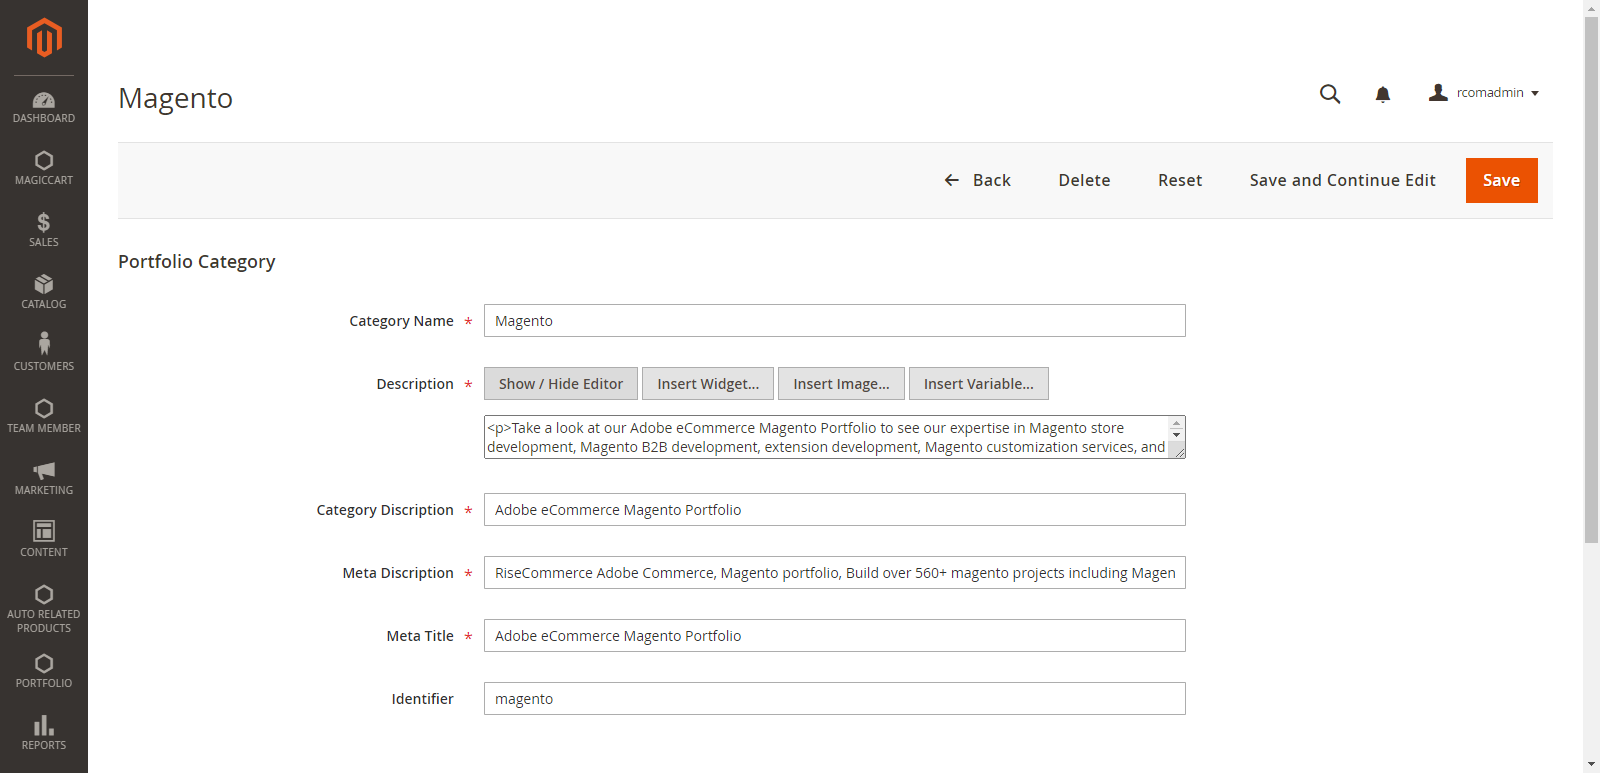Click Description textarea scroll up arrow

click(1177, 423)
